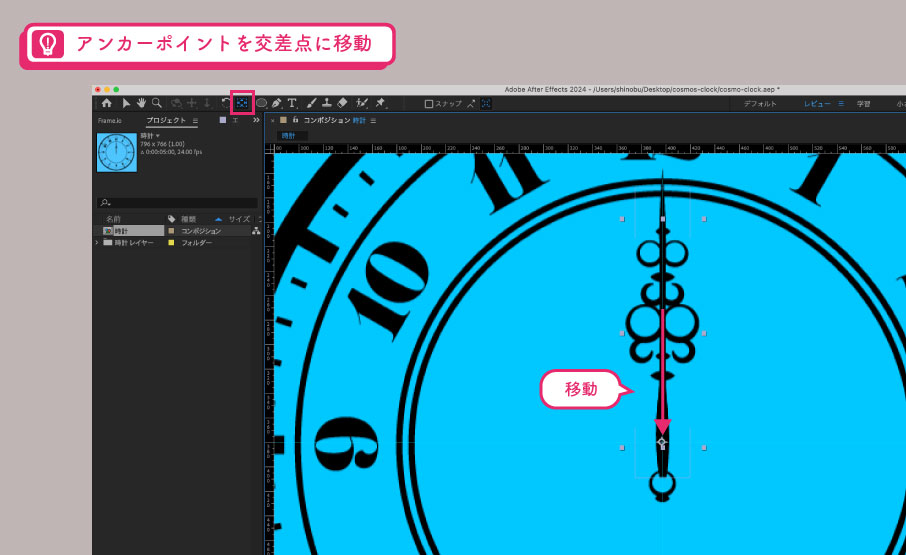
Task: Sort by the サイズ column header
Action: [239, 219]
